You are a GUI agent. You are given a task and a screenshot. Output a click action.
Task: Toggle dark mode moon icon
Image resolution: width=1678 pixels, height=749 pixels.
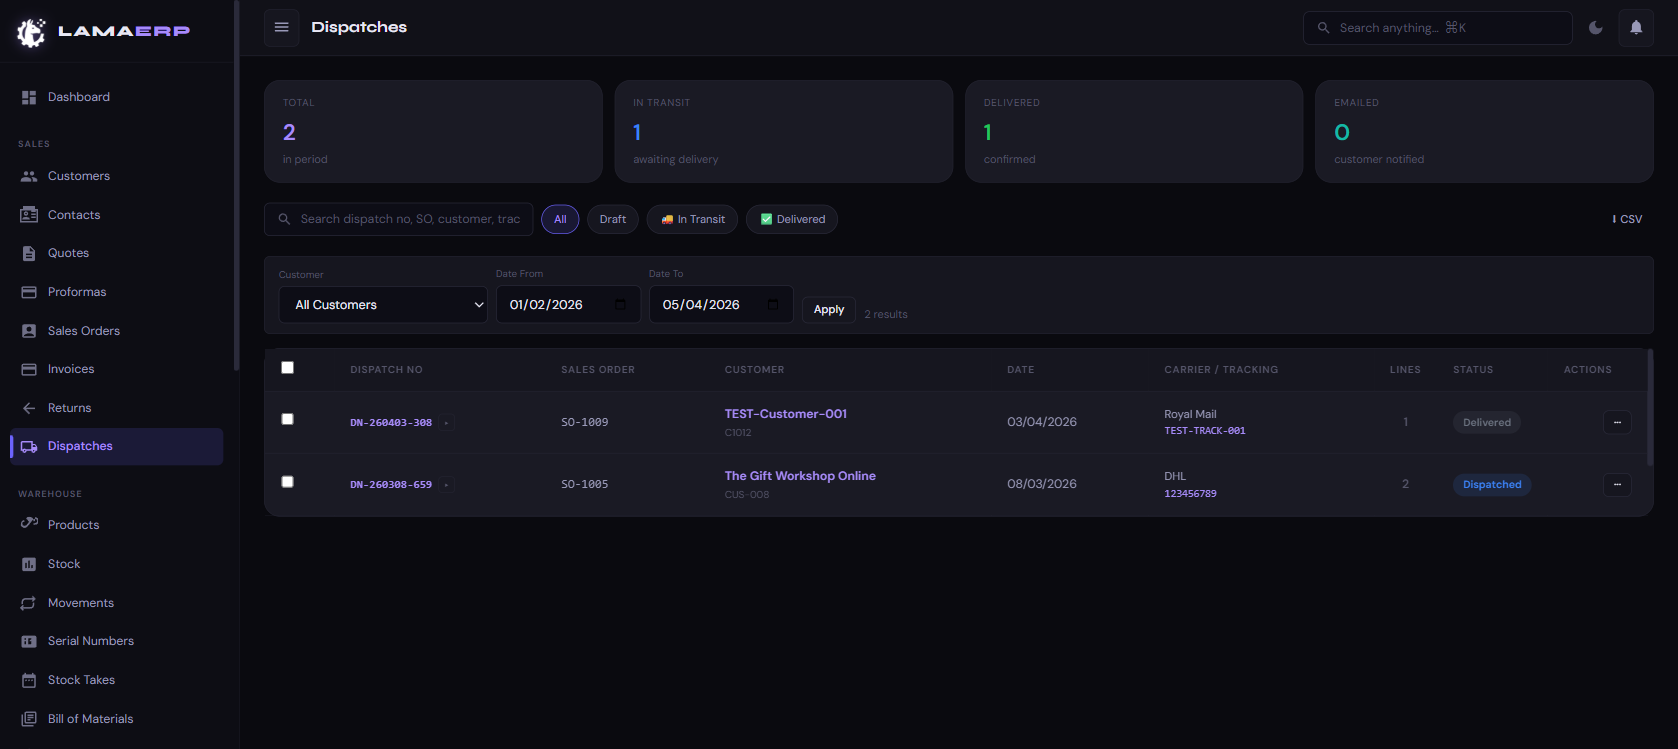1596,28
